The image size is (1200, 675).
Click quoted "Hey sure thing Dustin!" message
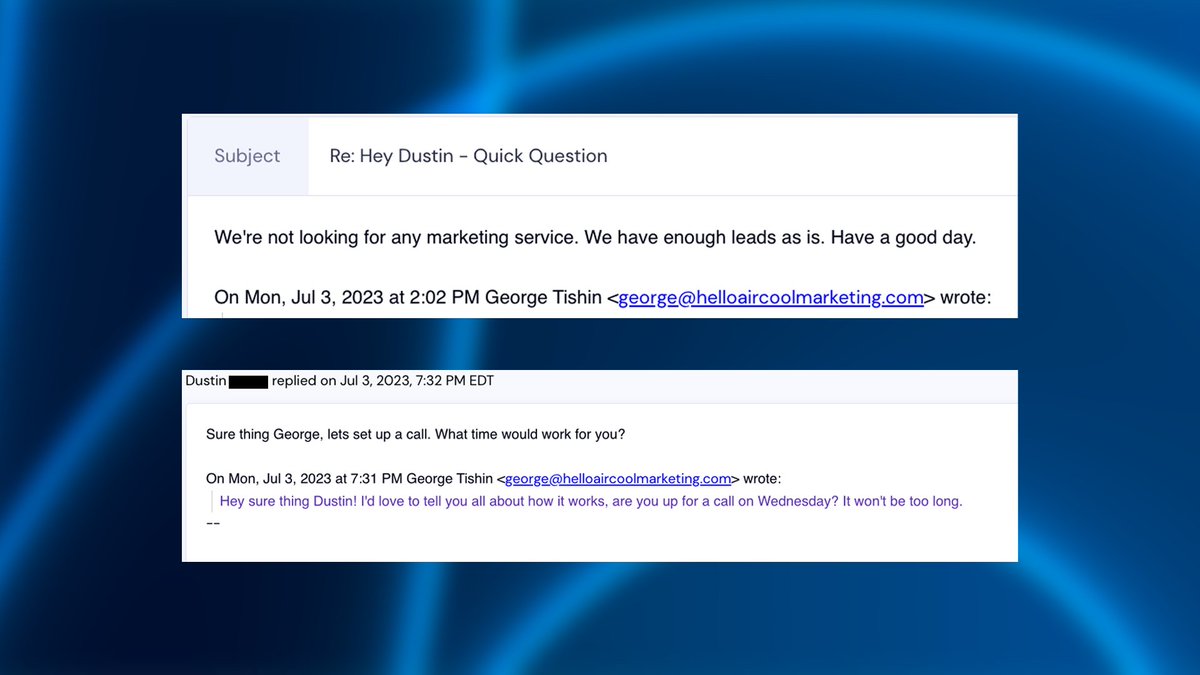pos(591,501)
